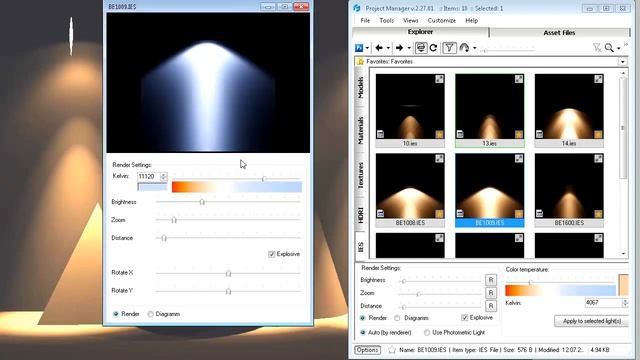Screen dimensions: 640x360
Task: Select Diagramm radio in Project Manager
Action: 397,318
